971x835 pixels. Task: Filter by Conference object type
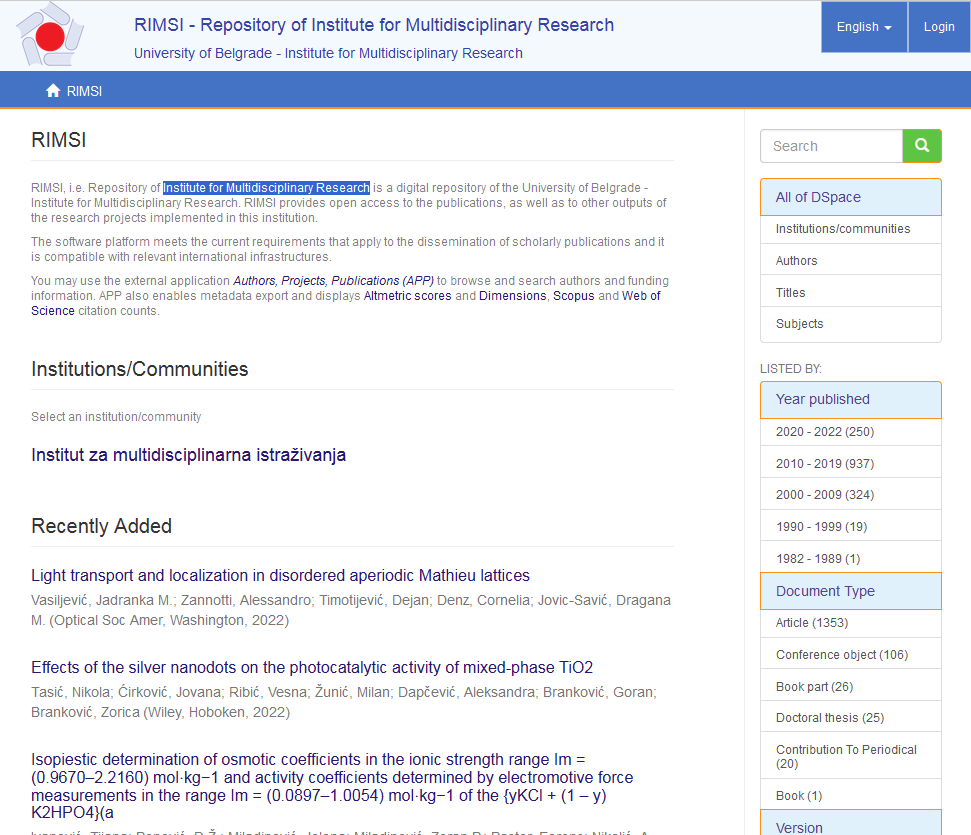pyautogui.click(x=842, y=655)
